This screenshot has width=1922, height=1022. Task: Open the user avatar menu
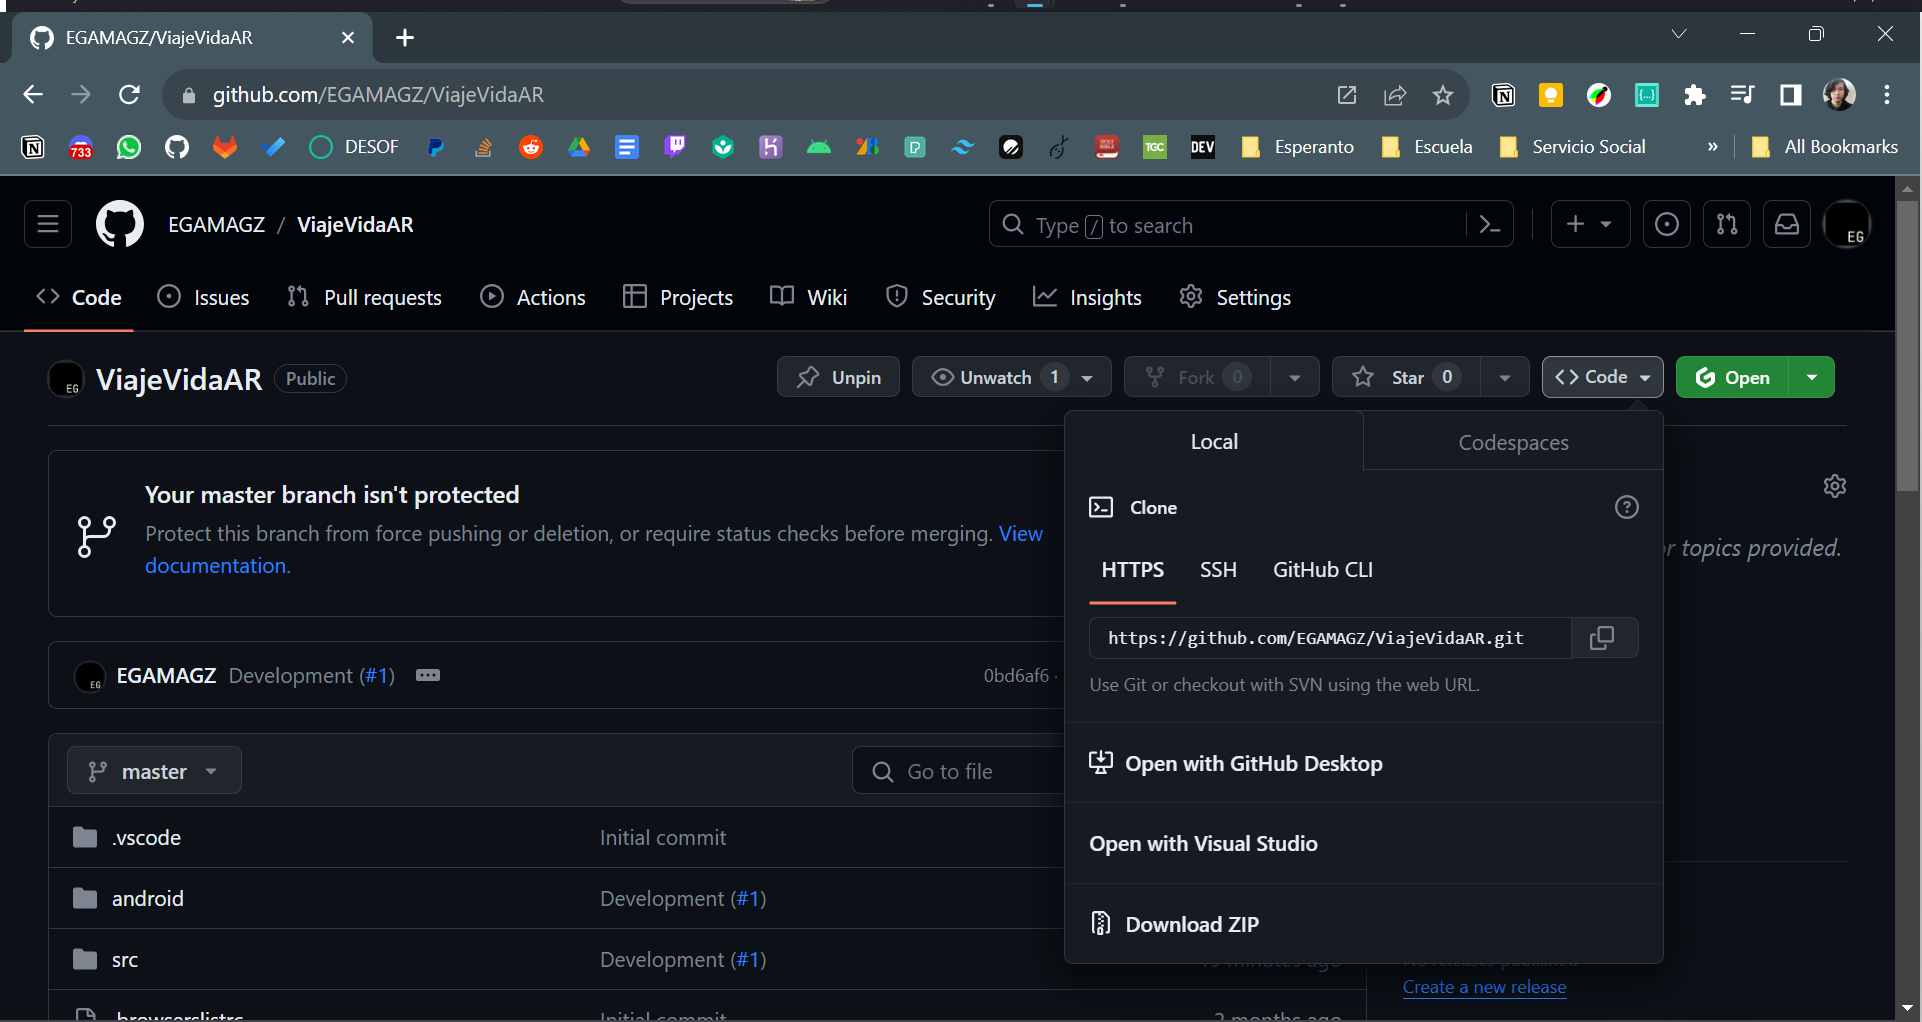click(x=1847, y=224)
